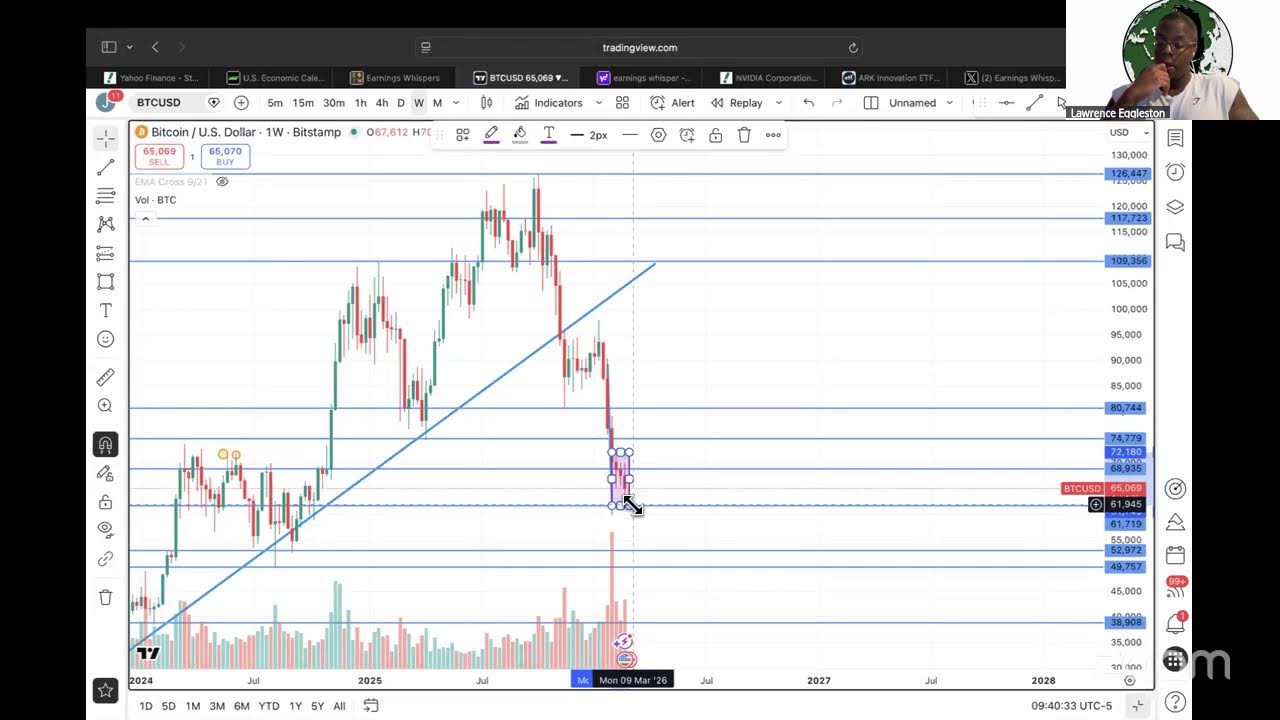This screenshot has height=720, width=1280.
Task: Change the drawing text color
Action: [x=549, y=135]
